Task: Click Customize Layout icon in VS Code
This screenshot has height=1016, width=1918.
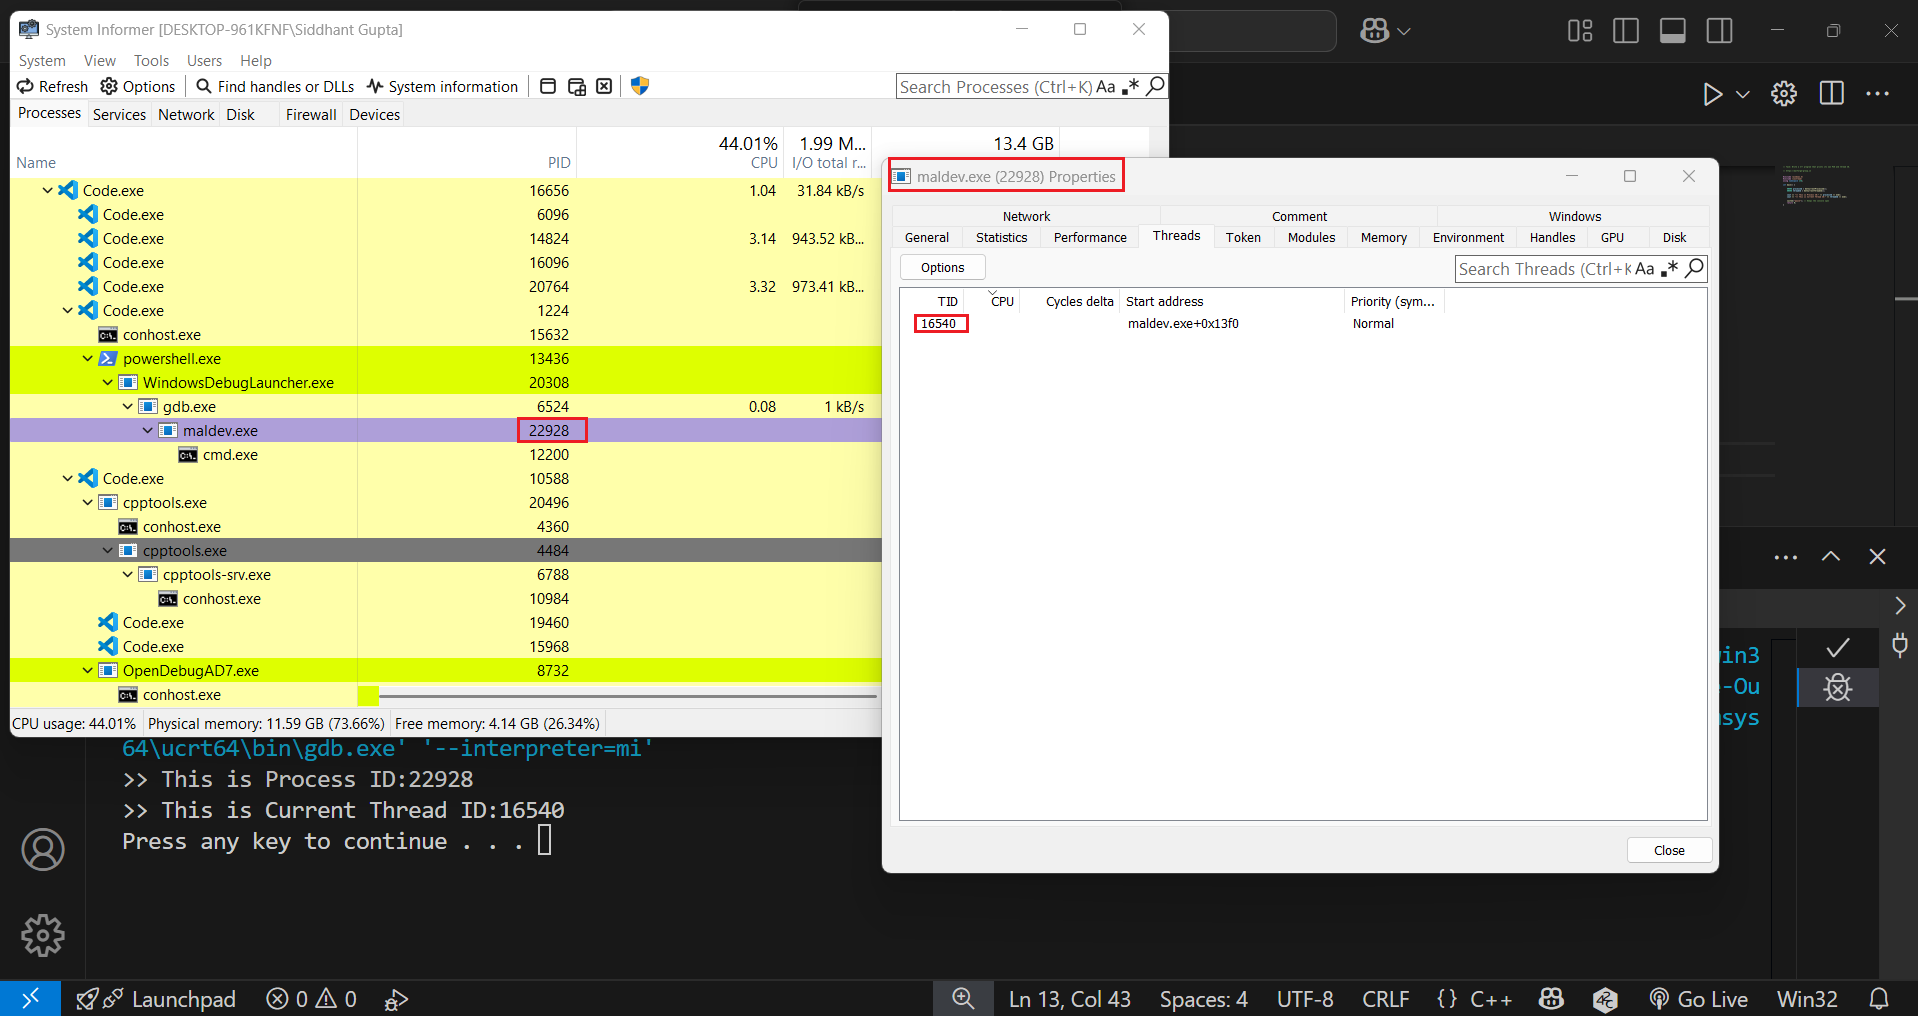Action: [x=1580, y=31]
